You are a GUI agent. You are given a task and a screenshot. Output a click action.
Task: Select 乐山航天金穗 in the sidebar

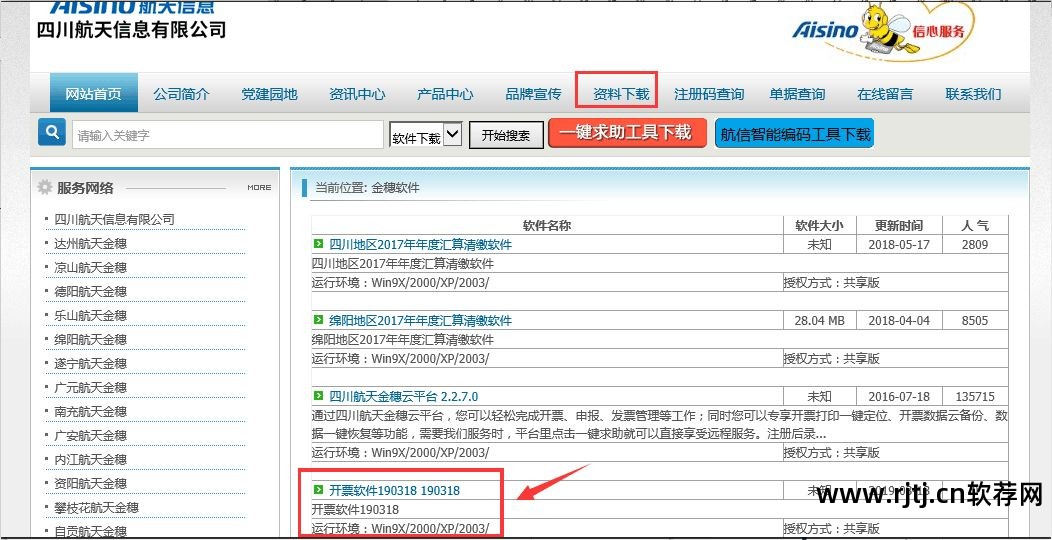(91, 315)
